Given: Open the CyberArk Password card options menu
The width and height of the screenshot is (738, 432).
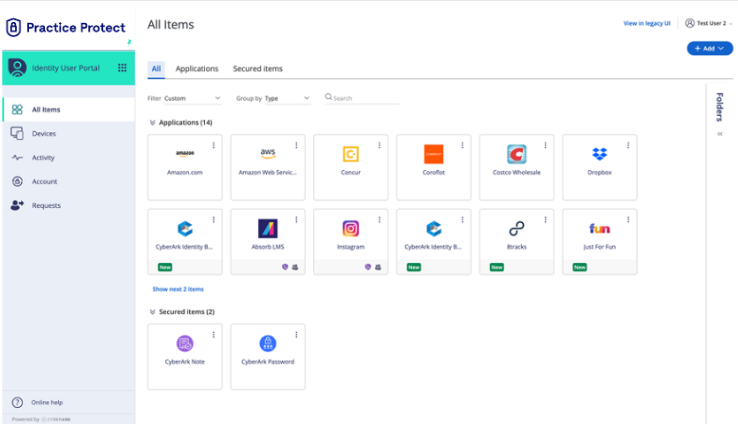Looking at the screenshot, I should (297, 335).
